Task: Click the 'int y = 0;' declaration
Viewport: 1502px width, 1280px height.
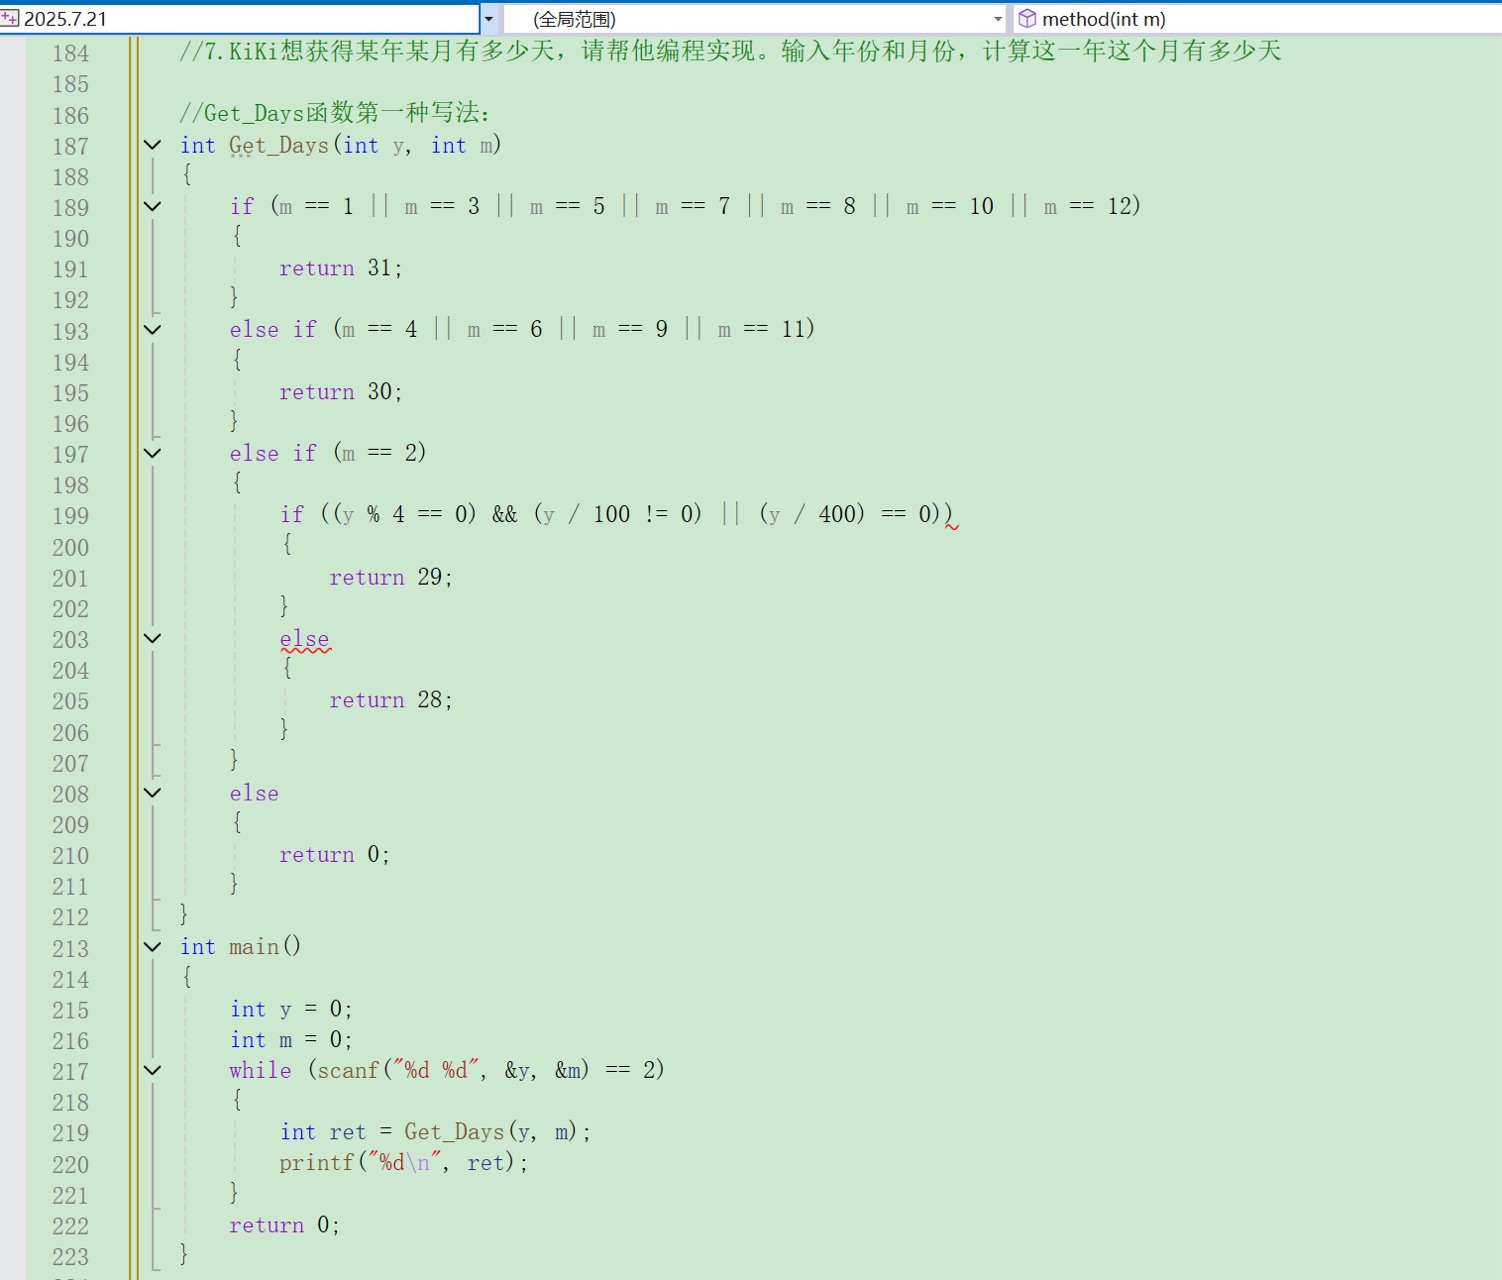Action: tap(291, 1009)
